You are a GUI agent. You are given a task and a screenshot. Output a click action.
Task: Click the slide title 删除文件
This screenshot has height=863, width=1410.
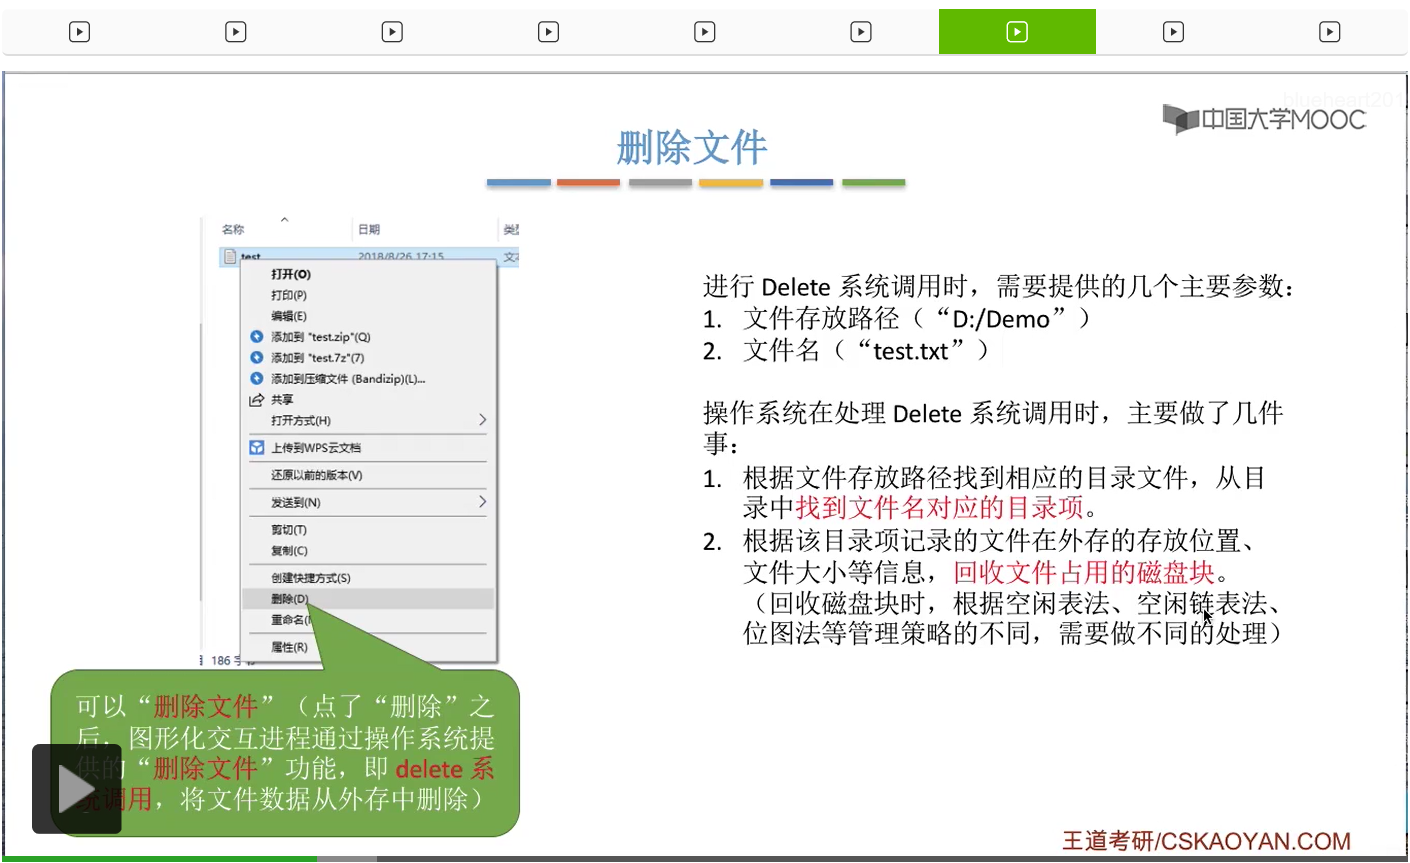(x=692, y=148)
